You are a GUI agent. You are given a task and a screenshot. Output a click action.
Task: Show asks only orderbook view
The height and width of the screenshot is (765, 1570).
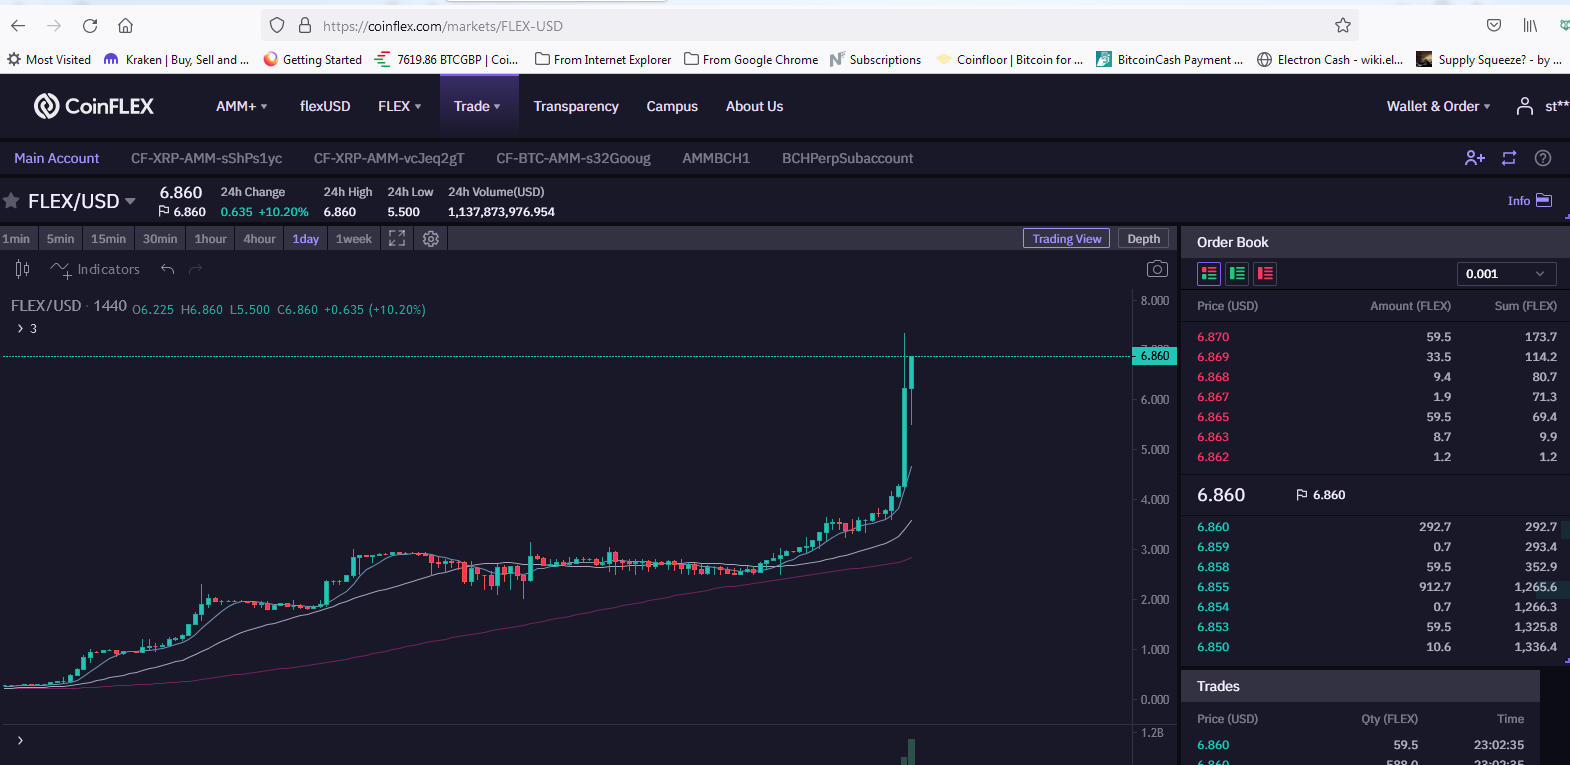pyautogui.click(x=1265, y=273)
